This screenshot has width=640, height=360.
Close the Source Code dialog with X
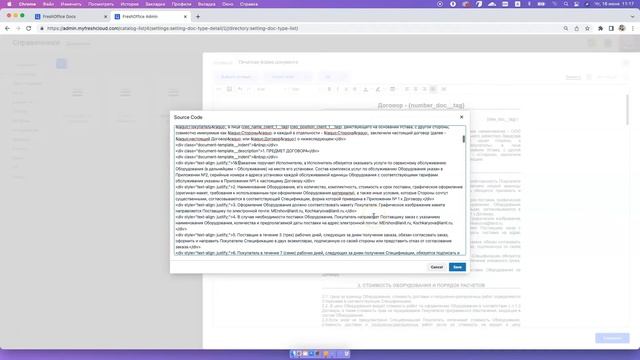[x=462, y=117]
